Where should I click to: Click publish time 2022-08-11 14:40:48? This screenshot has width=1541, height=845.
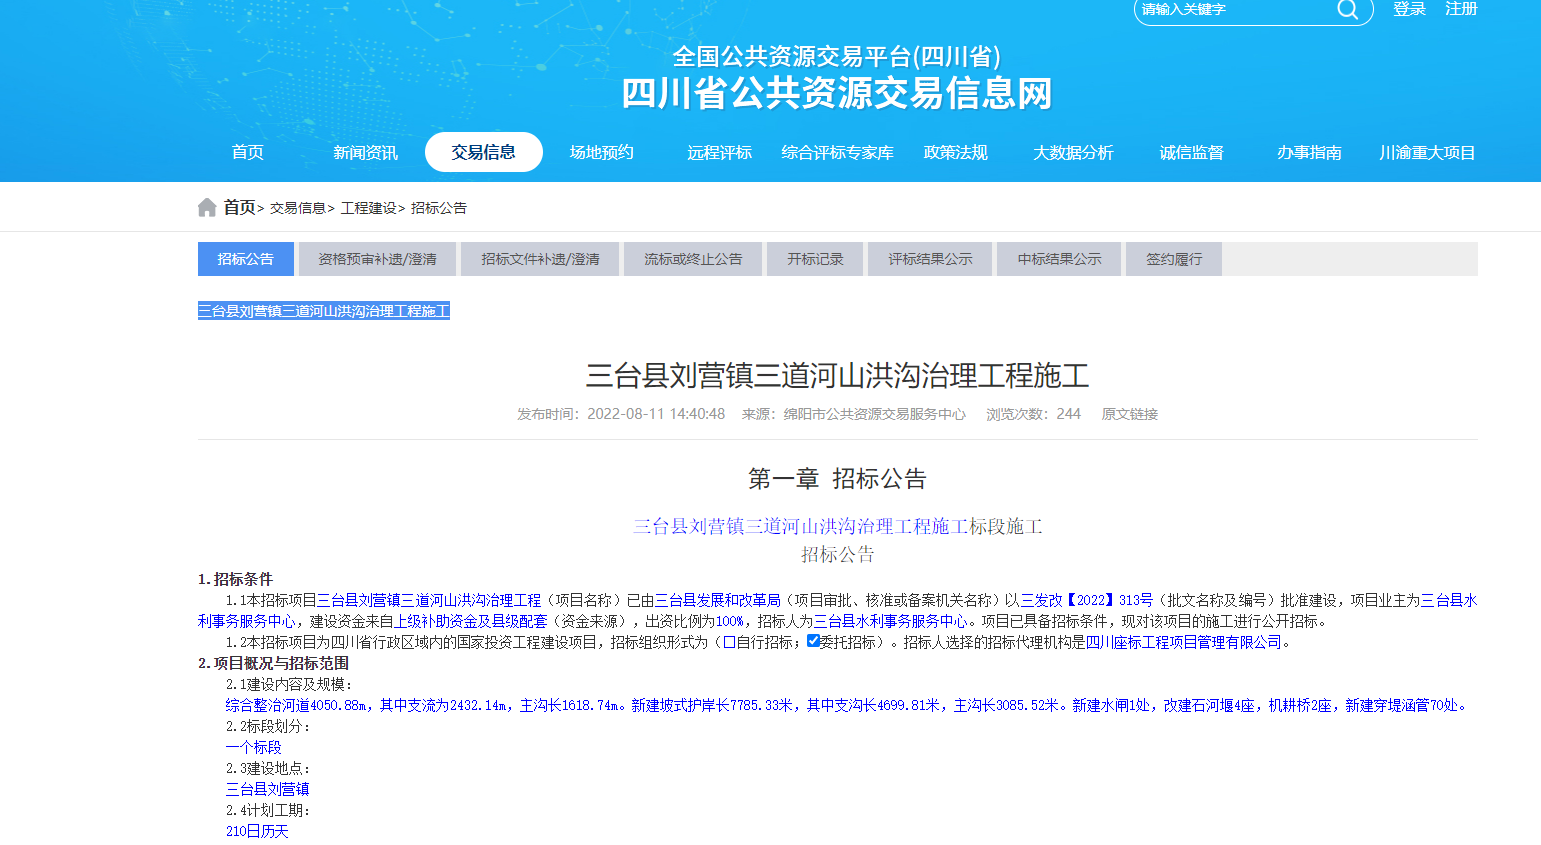(656, 414)
